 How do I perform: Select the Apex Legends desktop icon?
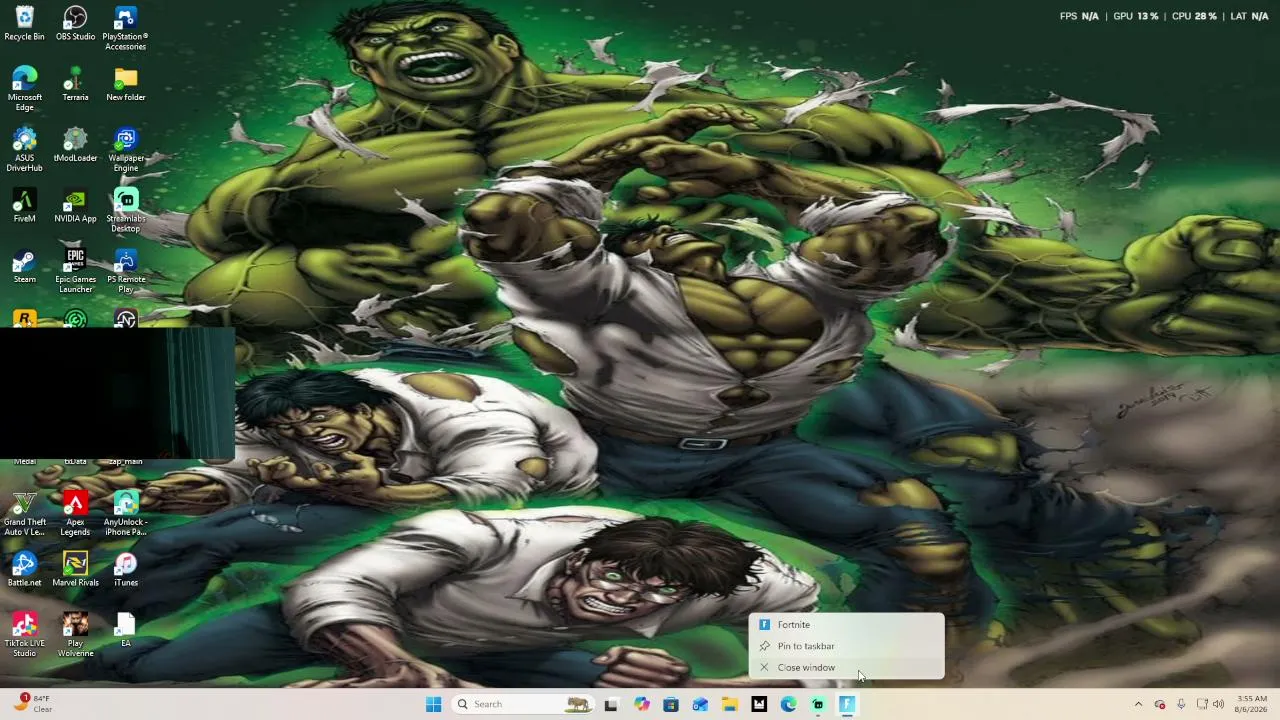coord(75,514)
